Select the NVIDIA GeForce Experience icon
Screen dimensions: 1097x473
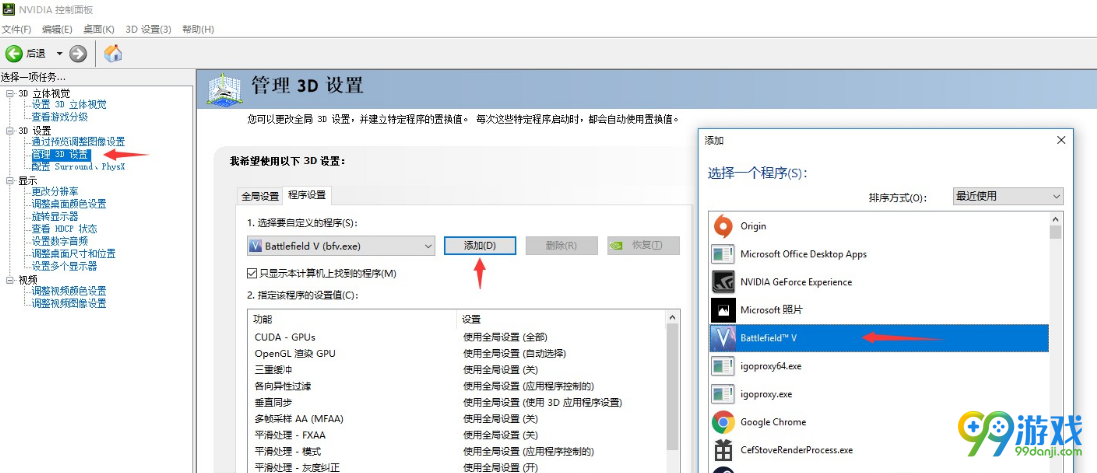(x=723, y=282)
